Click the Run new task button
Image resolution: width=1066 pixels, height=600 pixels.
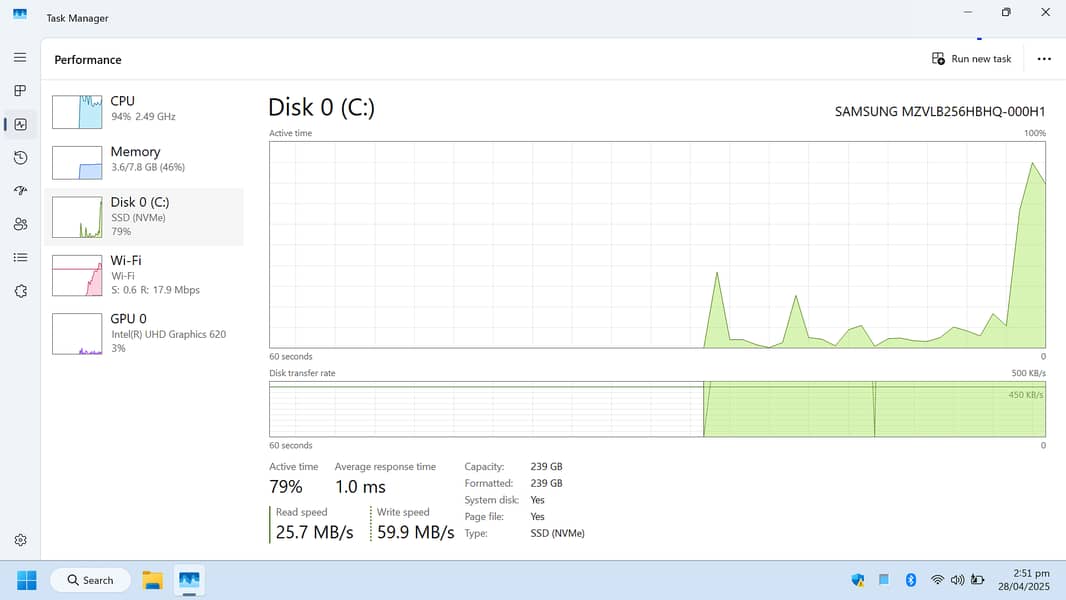coord(971,59)
